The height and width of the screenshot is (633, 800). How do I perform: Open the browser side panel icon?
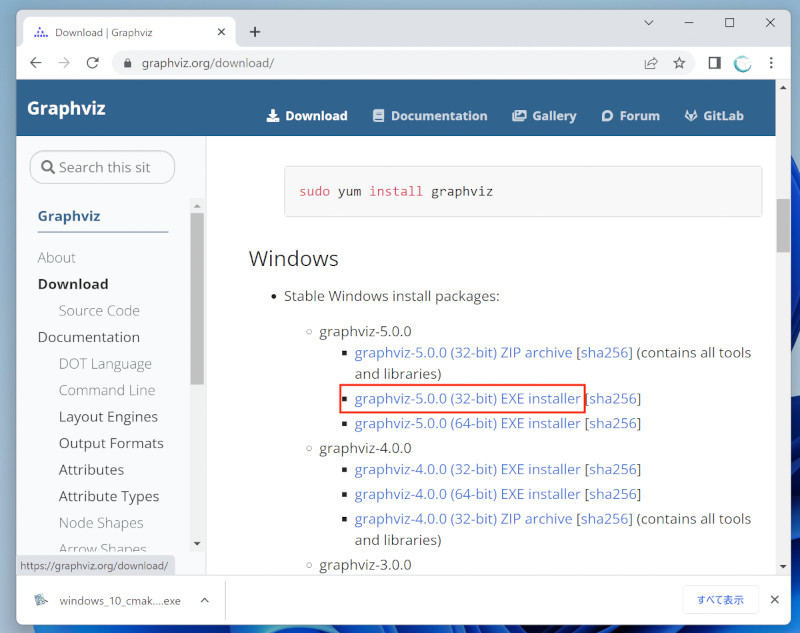(714, 62)
